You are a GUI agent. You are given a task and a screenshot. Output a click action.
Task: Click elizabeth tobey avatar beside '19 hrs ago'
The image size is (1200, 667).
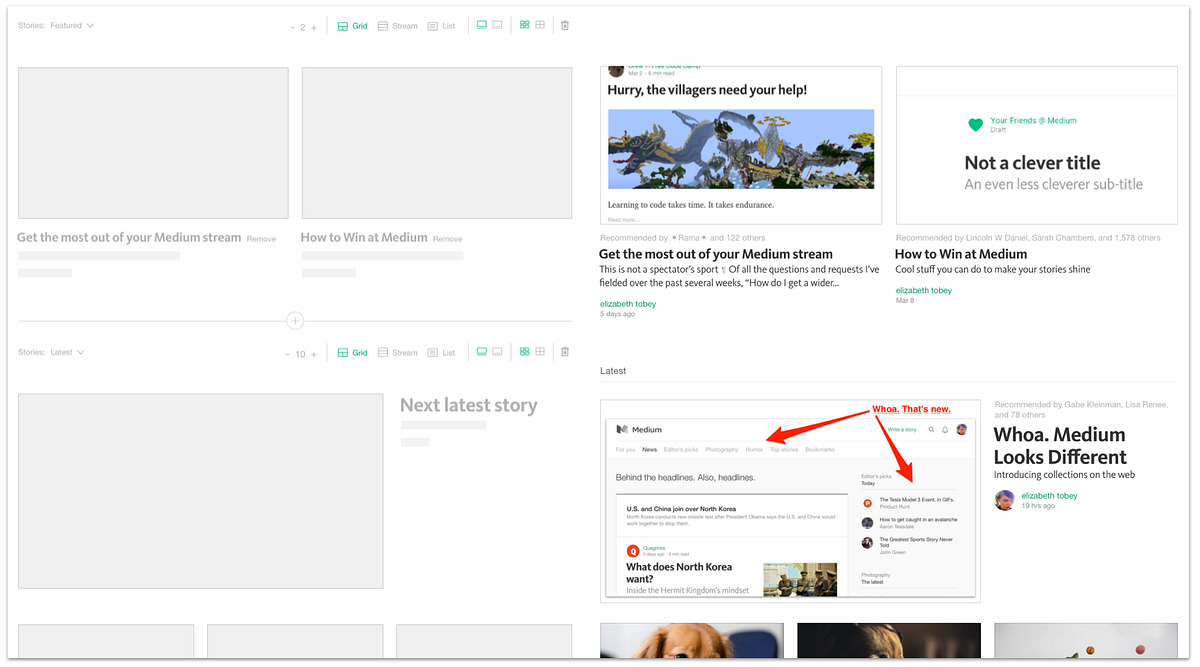(1004, 500)
